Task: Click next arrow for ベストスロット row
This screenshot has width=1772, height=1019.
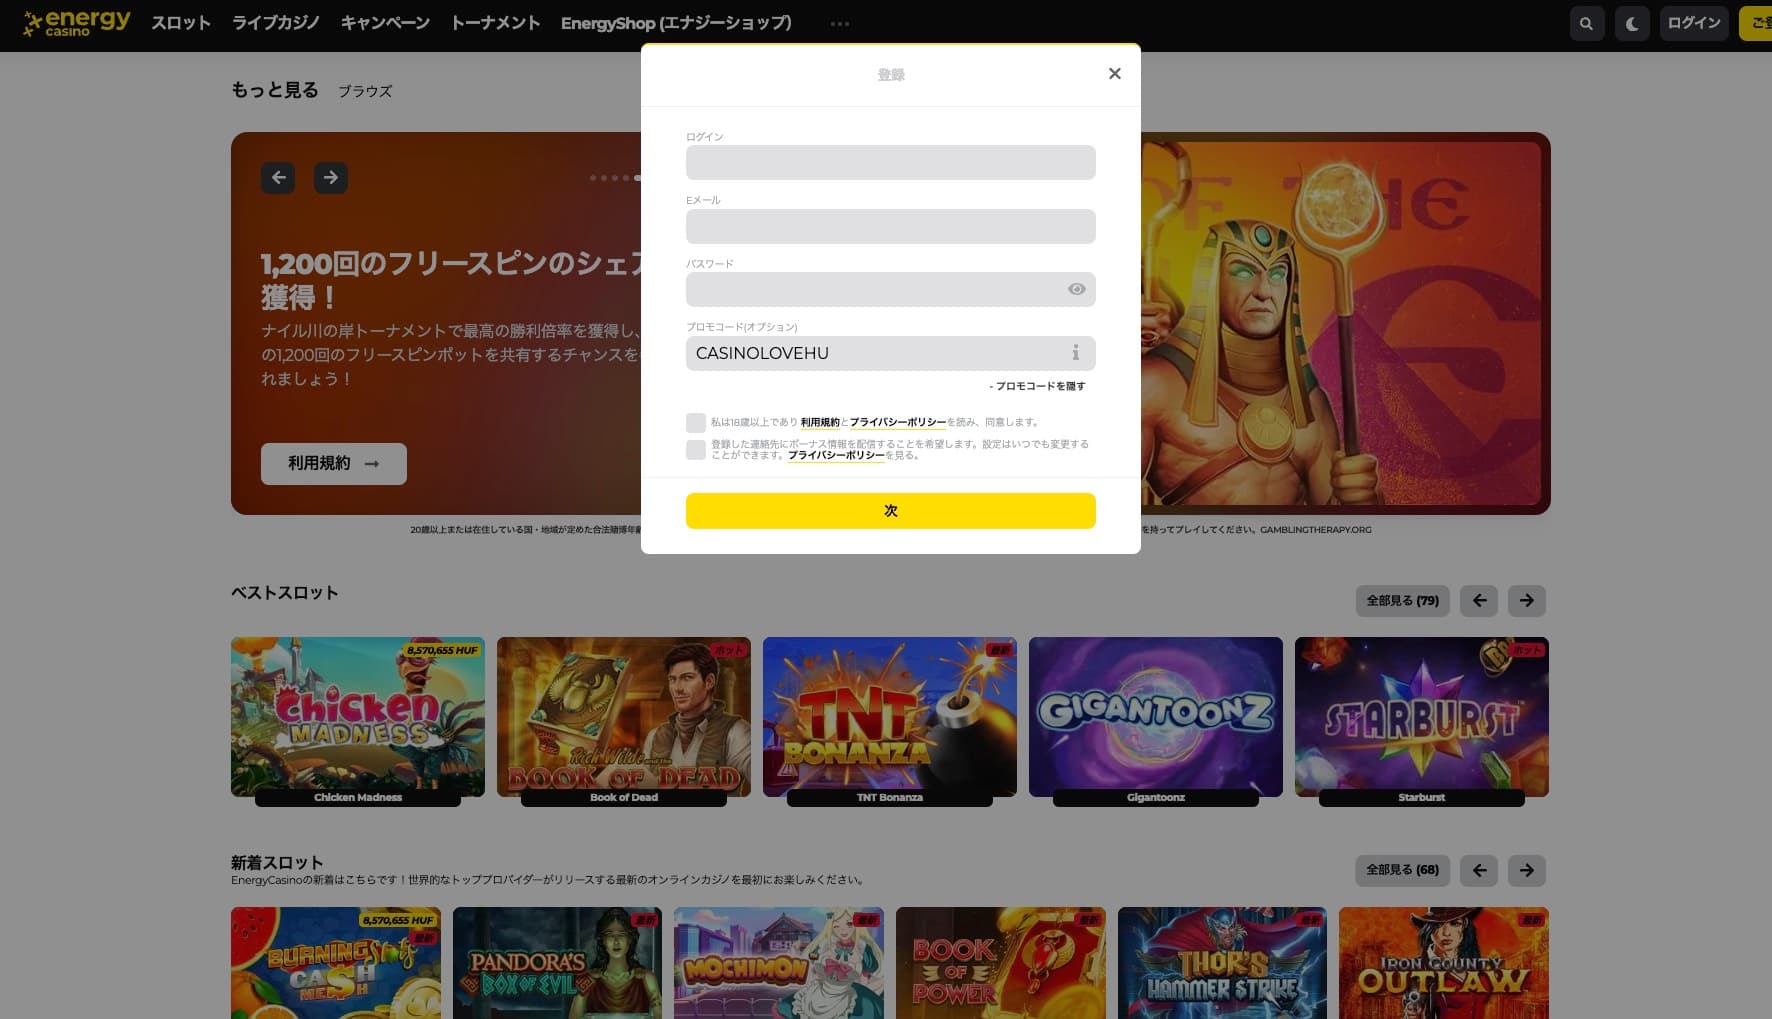Action: pos(1526,600)
